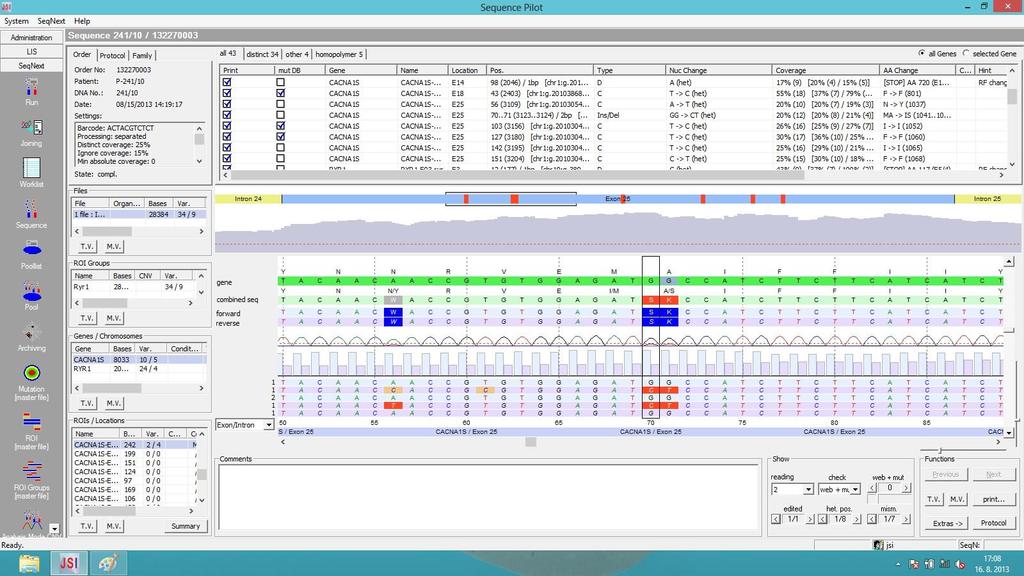1024x576 pixels.
Task: Open the check dropdown
Action: coord(855,489)
